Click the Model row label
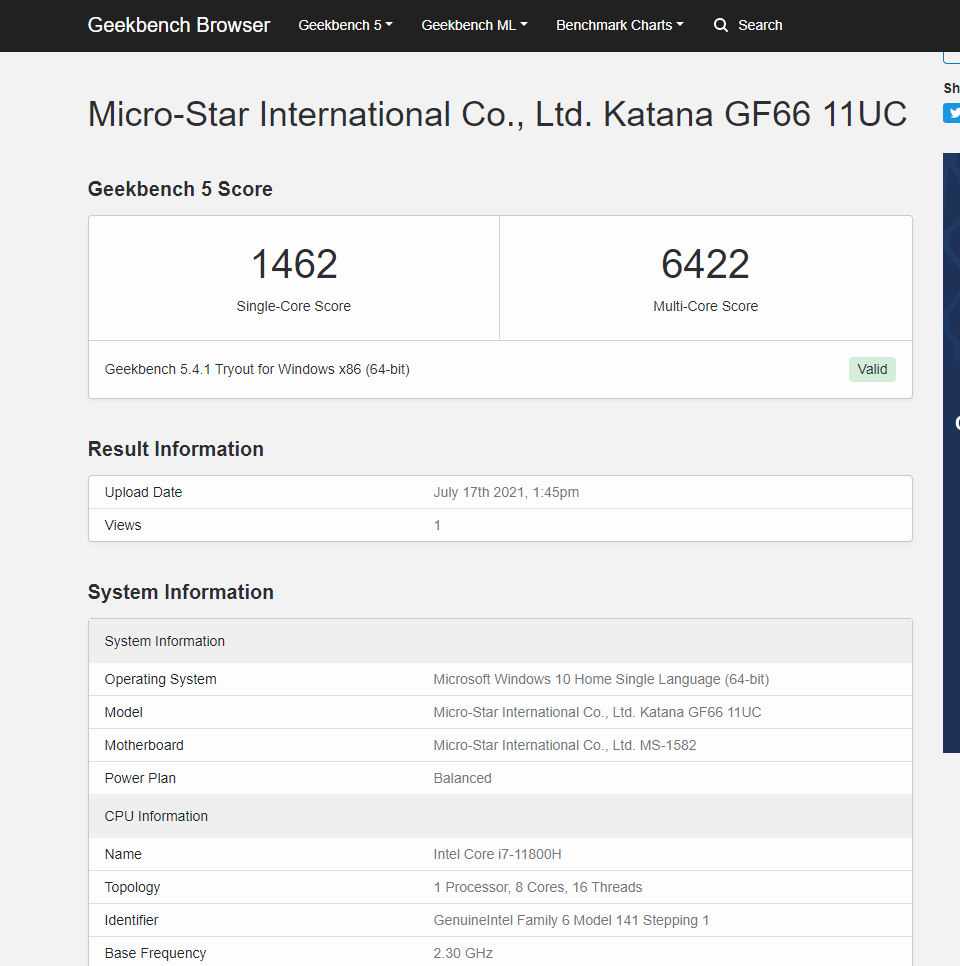Viewport: 960px width, 966px height. [123, 713]
